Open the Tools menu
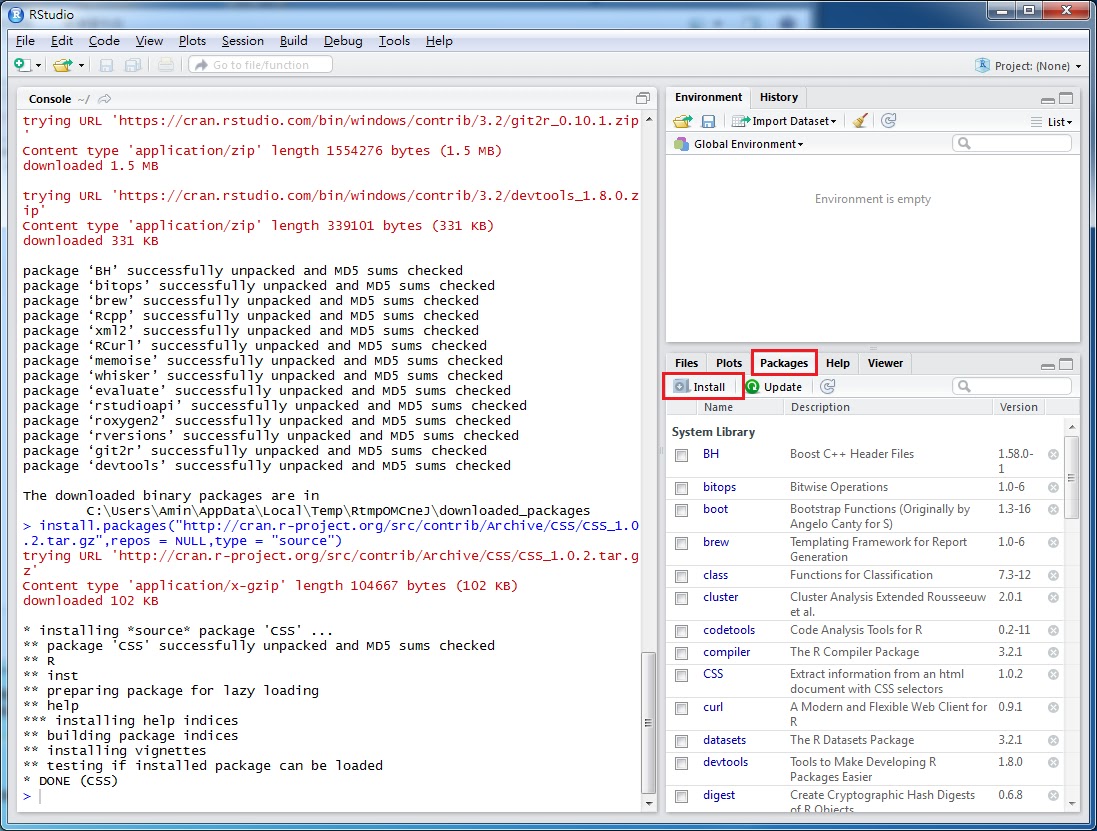 [395, 41]
